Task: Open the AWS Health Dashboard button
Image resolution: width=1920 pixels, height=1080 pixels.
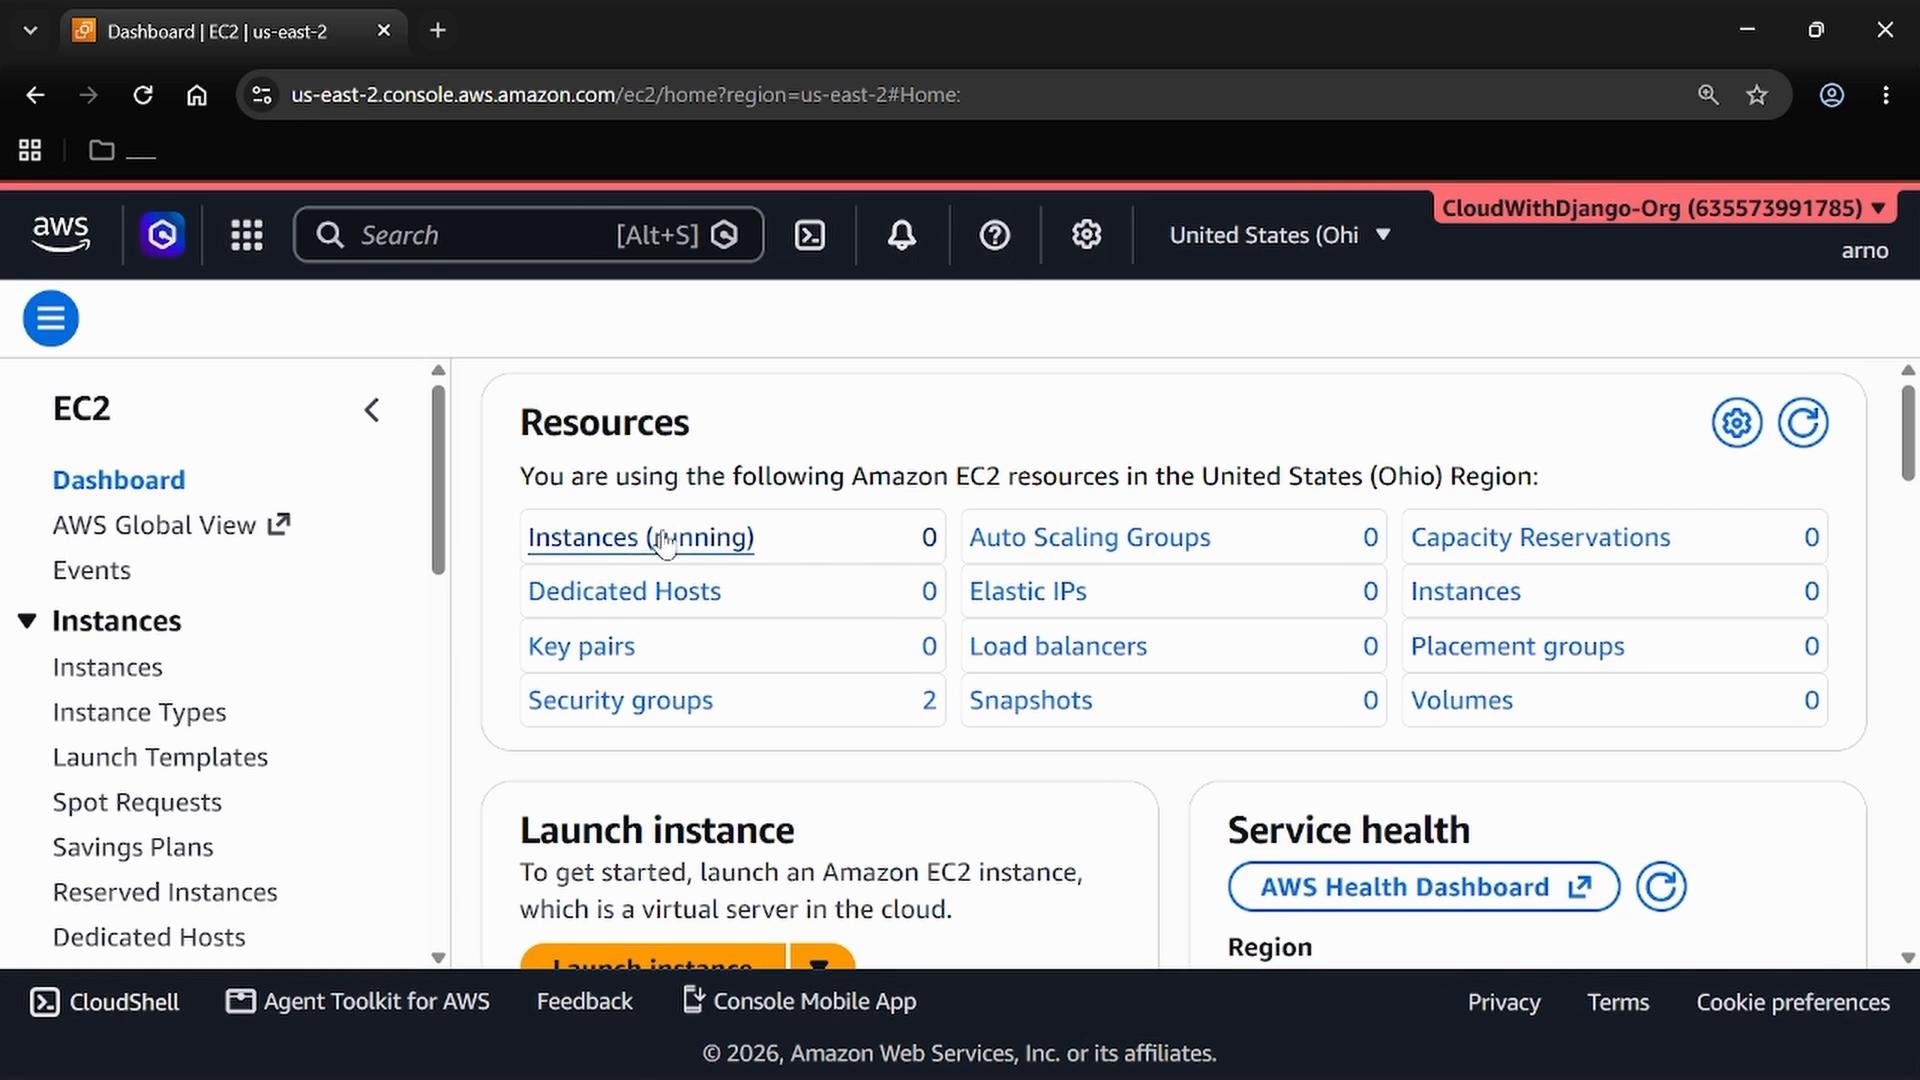Action: pyautogui.click(x=1423, y=887)
